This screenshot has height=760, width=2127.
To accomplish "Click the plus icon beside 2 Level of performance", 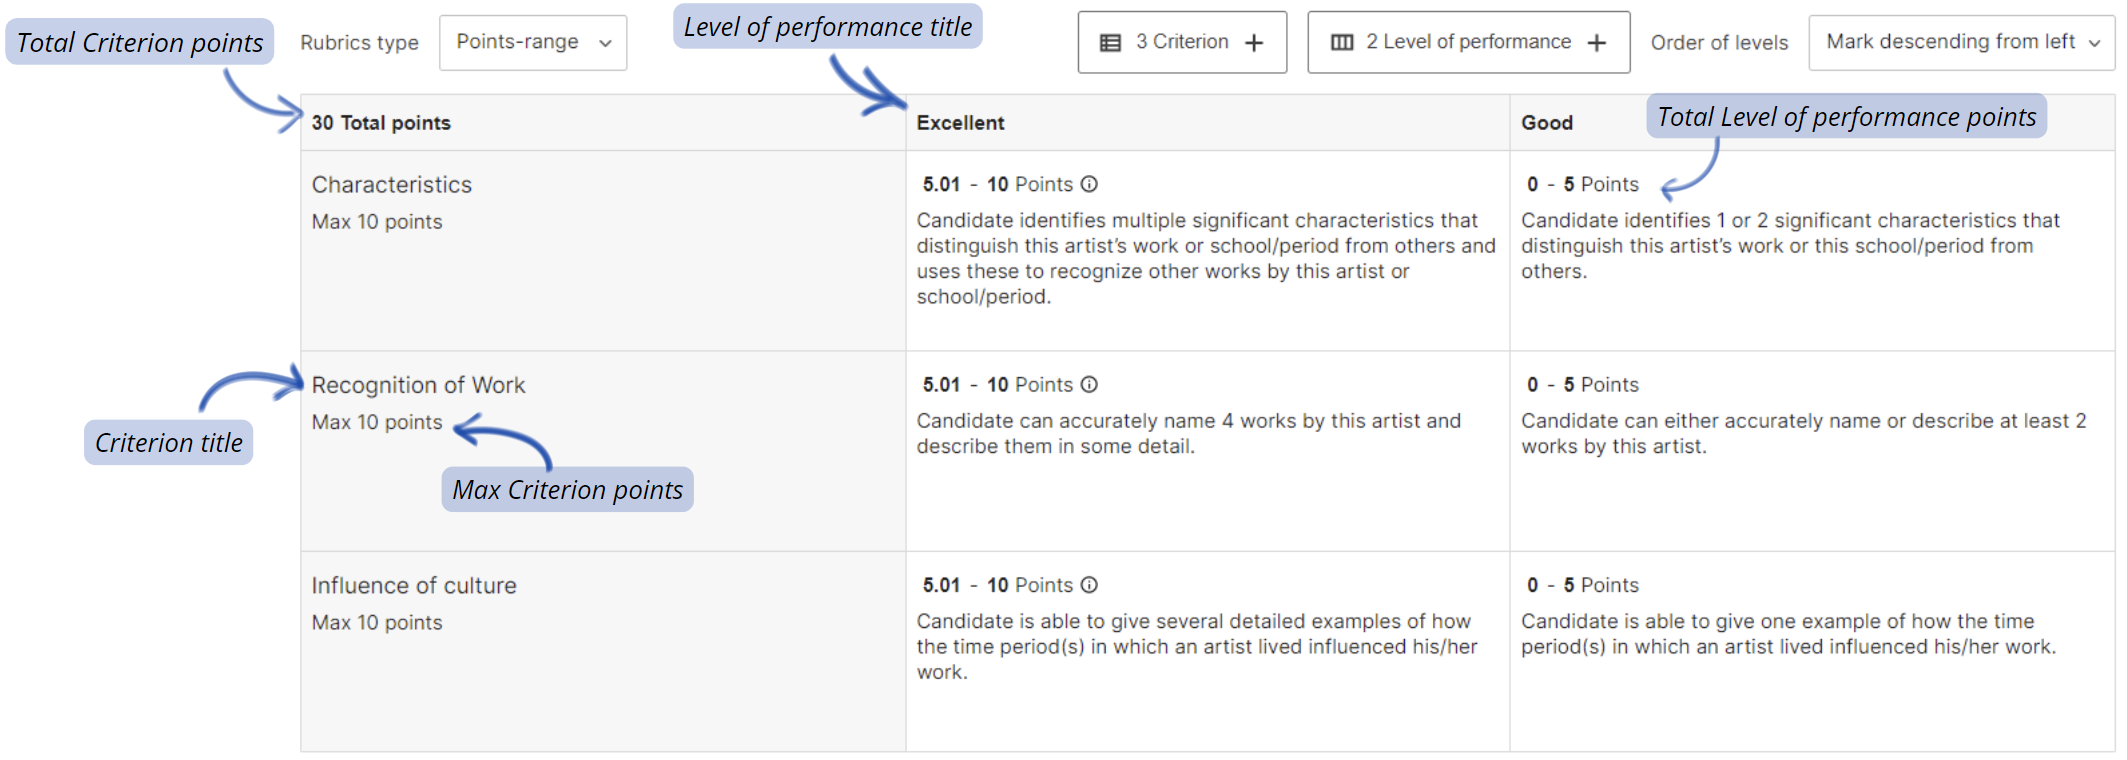I will pos(1596,43).
